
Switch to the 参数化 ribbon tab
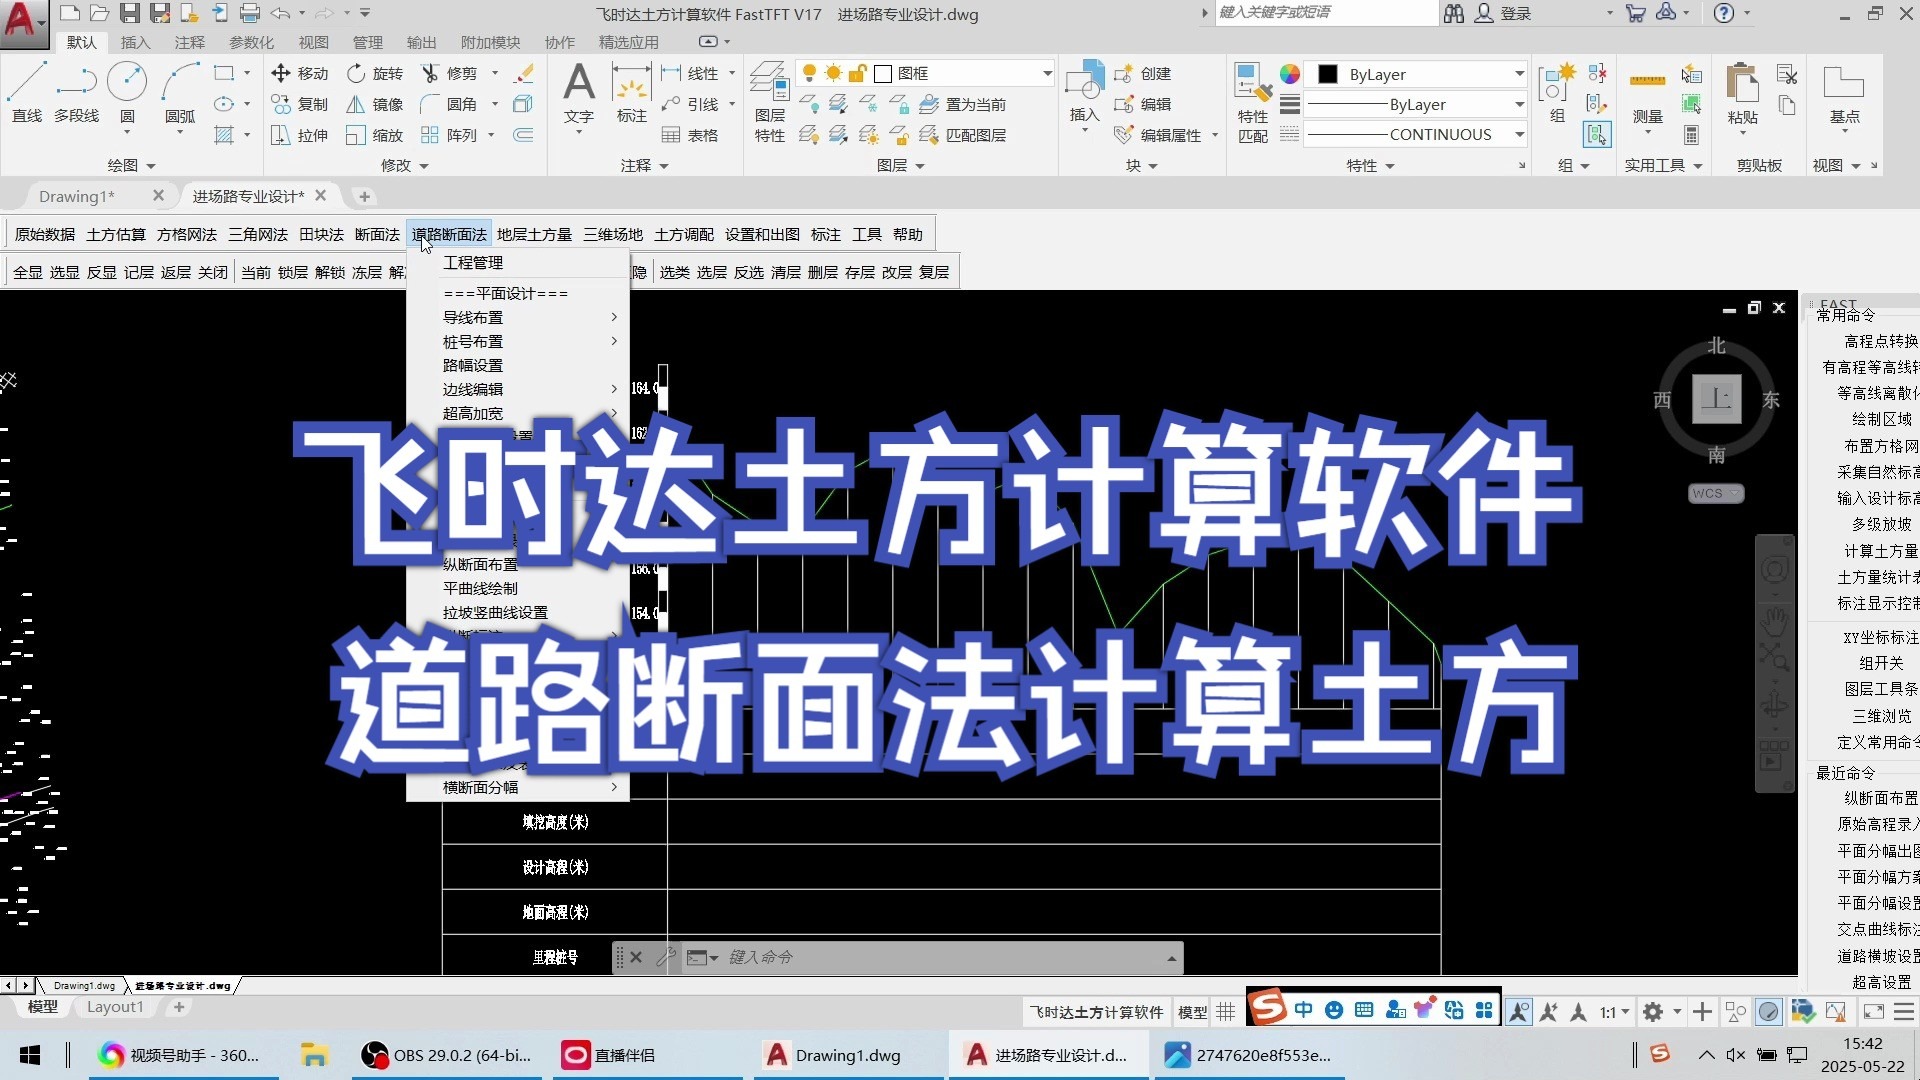[251, 42]
